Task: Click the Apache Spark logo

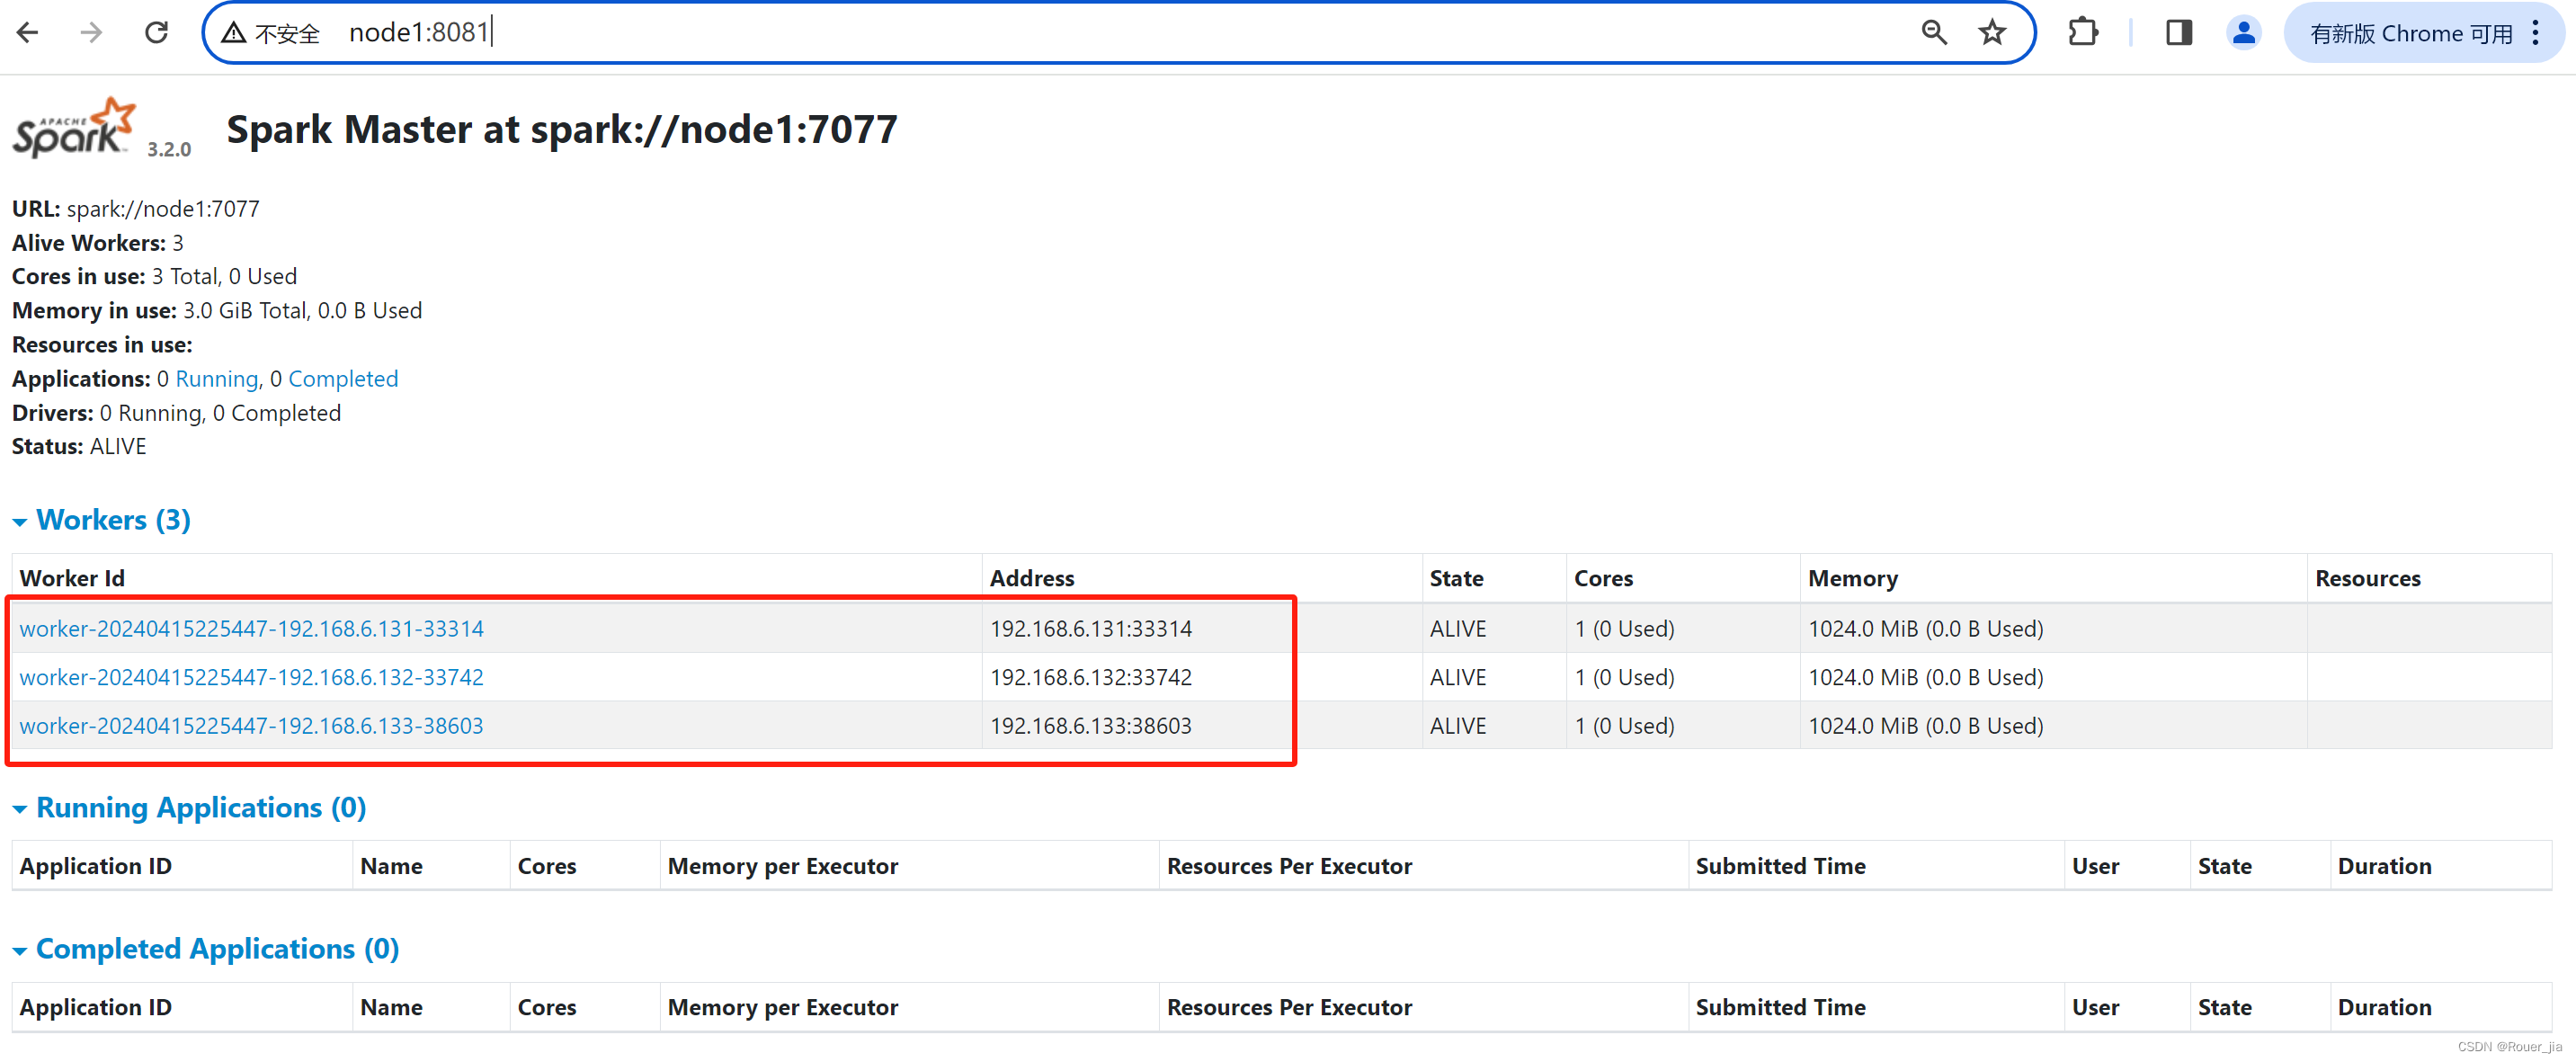Action: (x=73, y=128)
